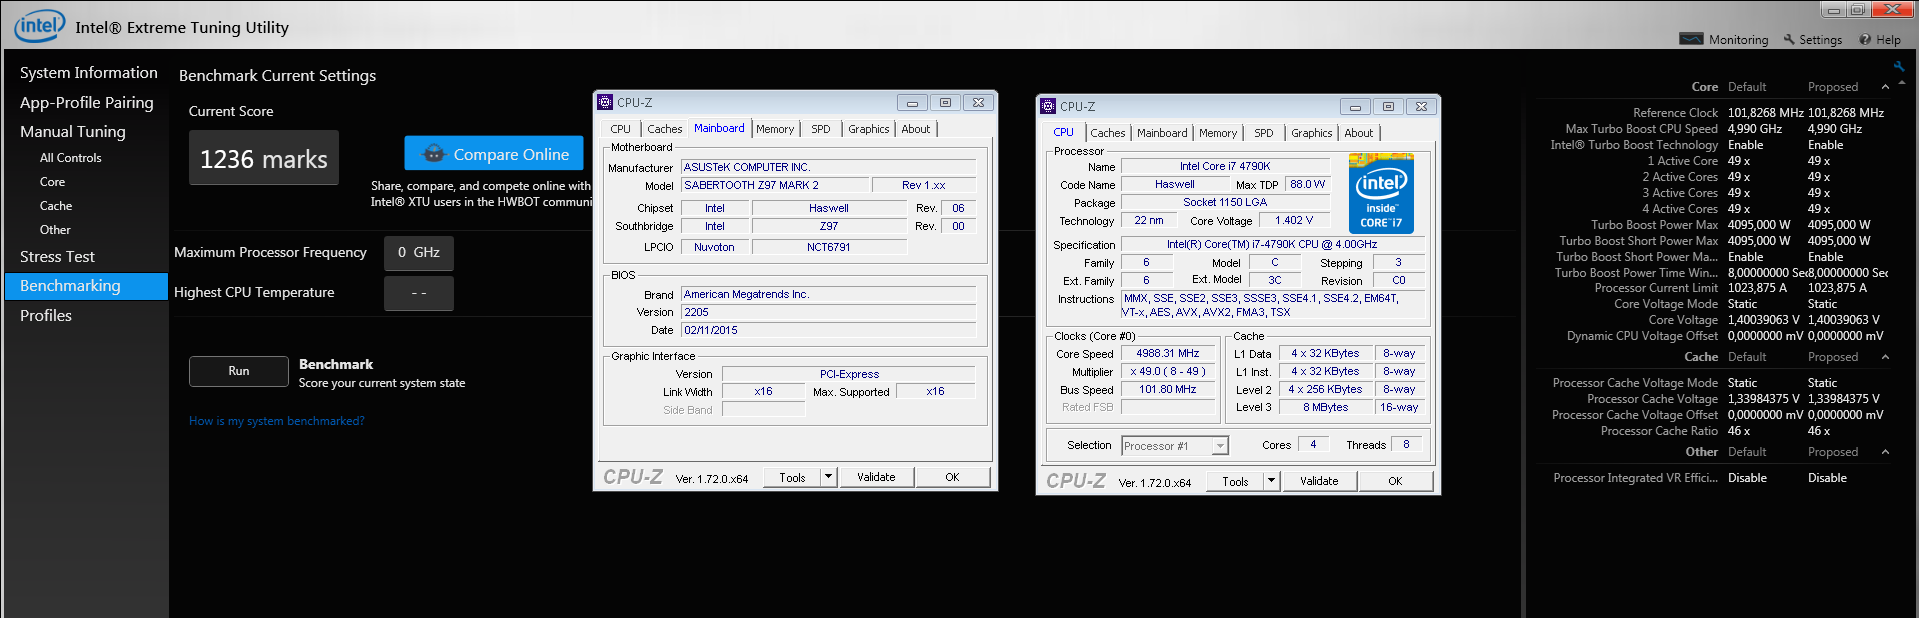Open Cache tuning sub-item
The width and height of the screenshot is (1919, 618).
56,206
